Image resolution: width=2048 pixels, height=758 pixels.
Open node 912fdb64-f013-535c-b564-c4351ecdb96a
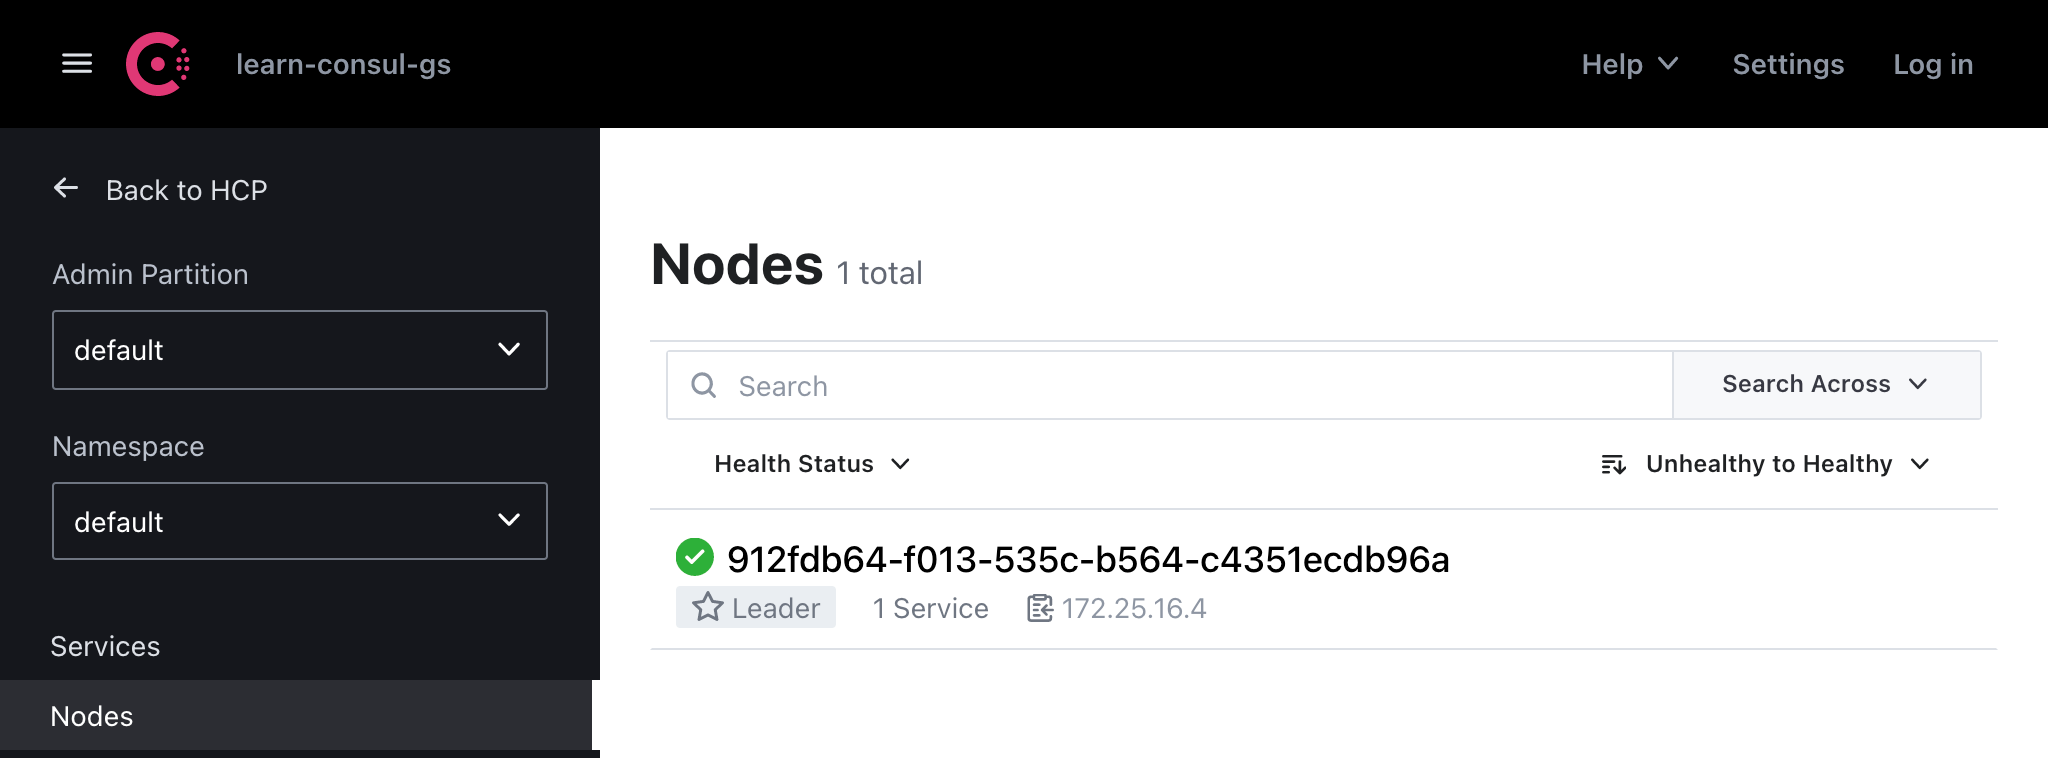[1088, 559]
